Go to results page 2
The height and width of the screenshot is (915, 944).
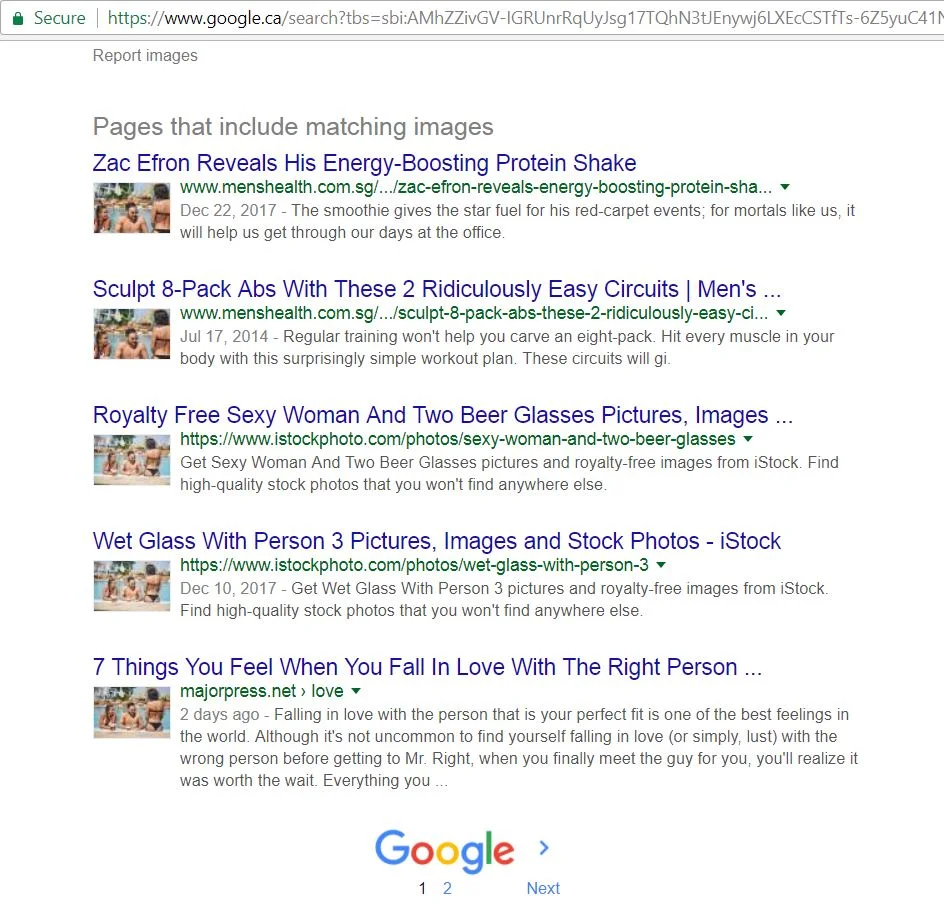pyautogui.click(x=447, y=888)
